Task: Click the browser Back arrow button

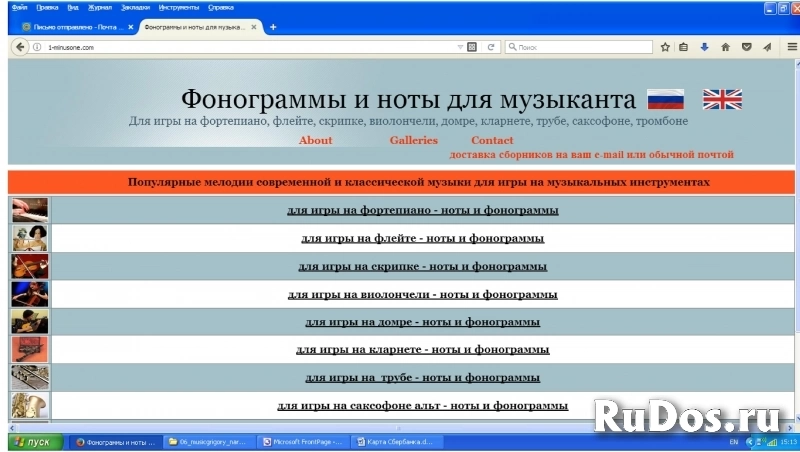Action: (19, 47)
